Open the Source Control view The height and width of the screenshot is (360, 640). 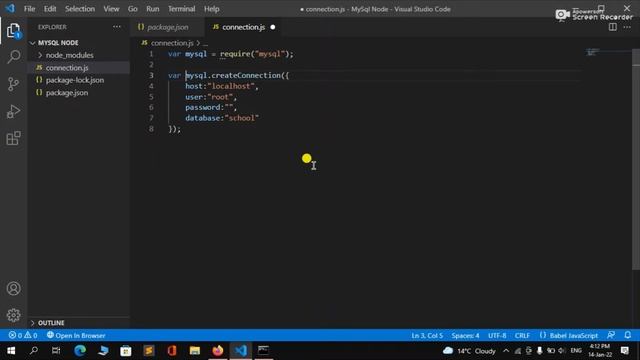pos(13,84)
